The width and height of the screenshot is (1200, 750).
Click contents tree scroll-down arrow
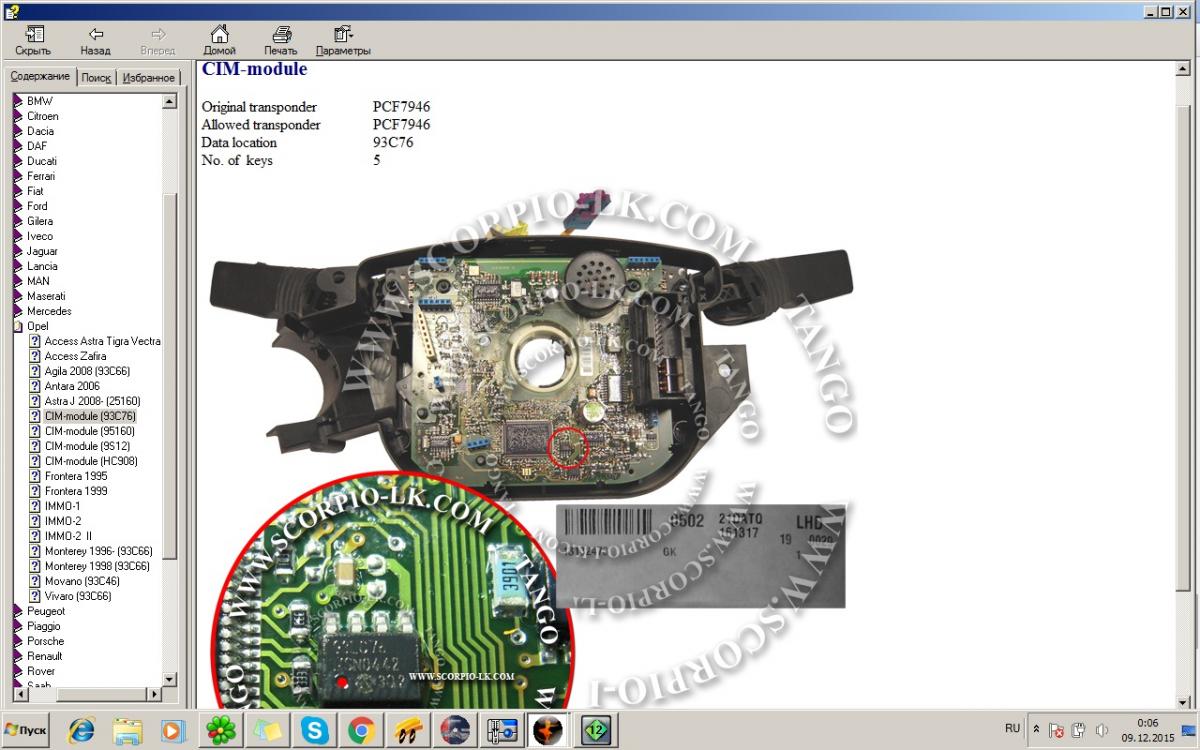[169, 679]
